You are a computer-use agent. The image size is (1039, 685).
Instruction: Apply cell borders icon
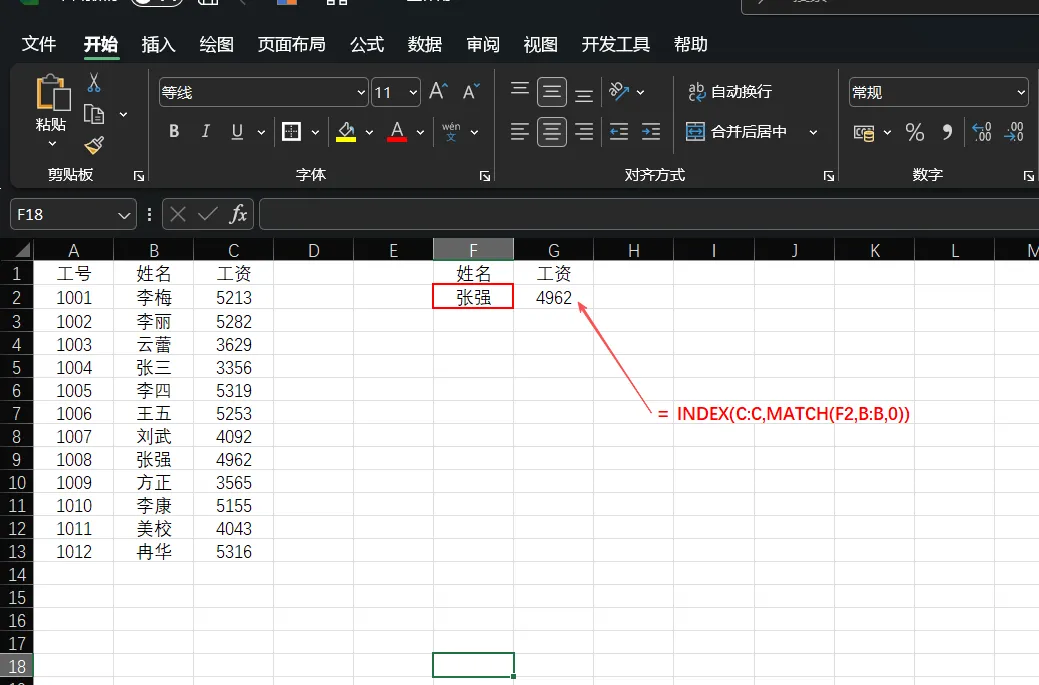pyautogui.click(x=291, y=132)
